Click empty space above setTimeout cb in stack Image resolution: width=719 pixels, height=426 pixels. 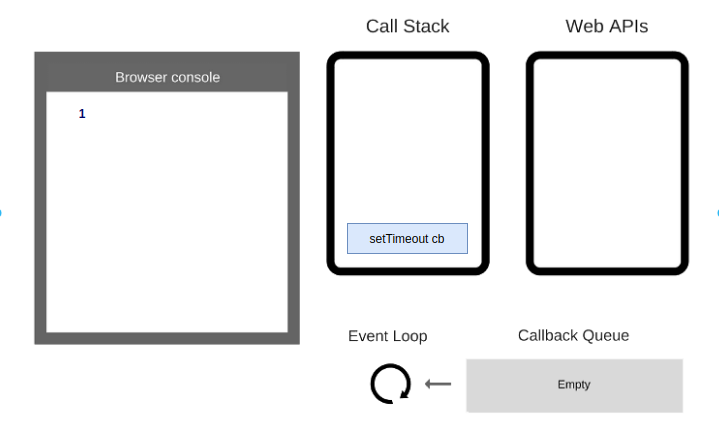pyautogui.click(x=407, y=140)
